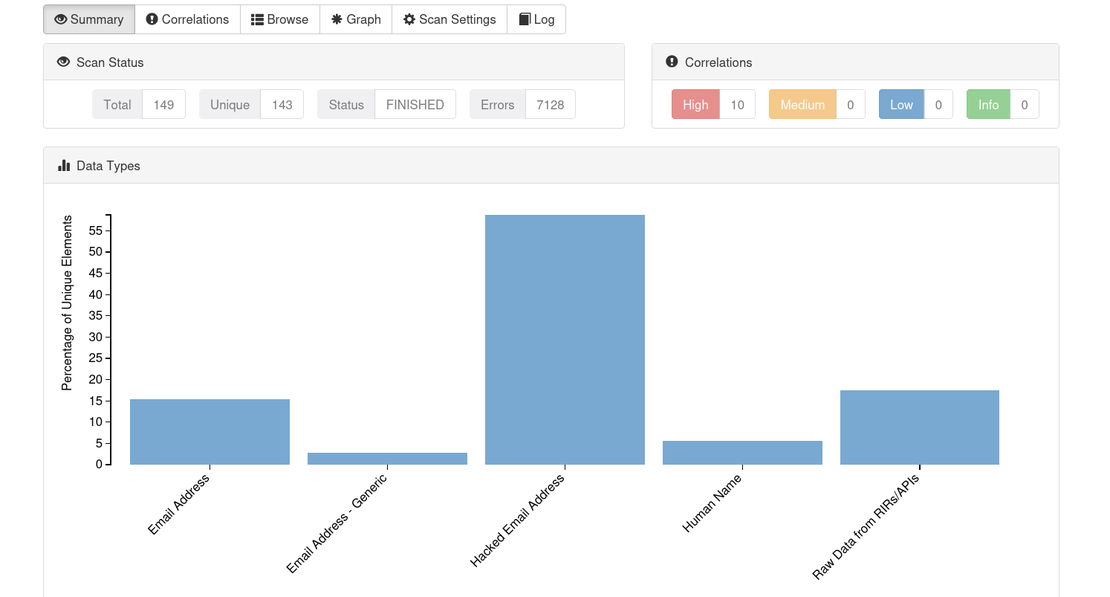The image size is (1110, 597).
Task: Click the gear icon on Scan Settings
Action: (409, 19)
